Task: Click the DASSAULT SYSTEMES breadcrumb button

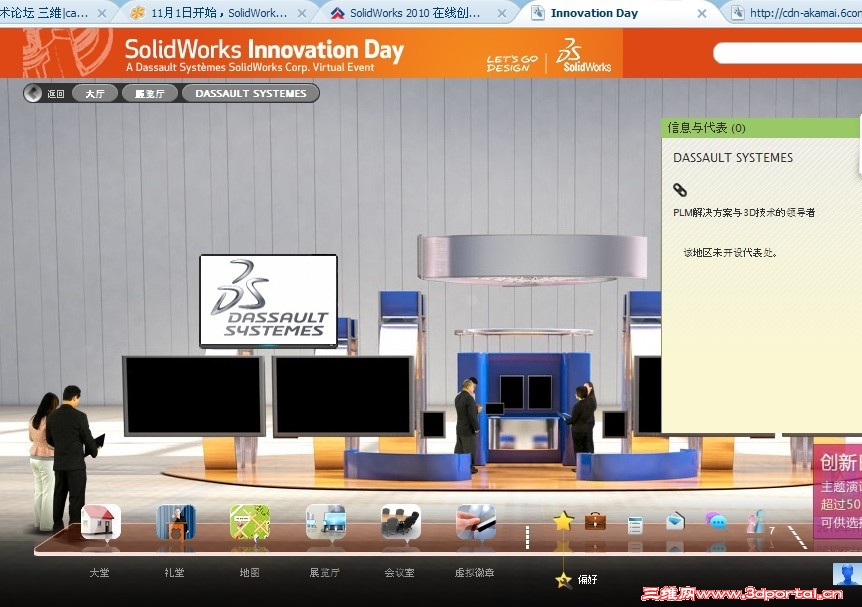Action: click(251, 93)
